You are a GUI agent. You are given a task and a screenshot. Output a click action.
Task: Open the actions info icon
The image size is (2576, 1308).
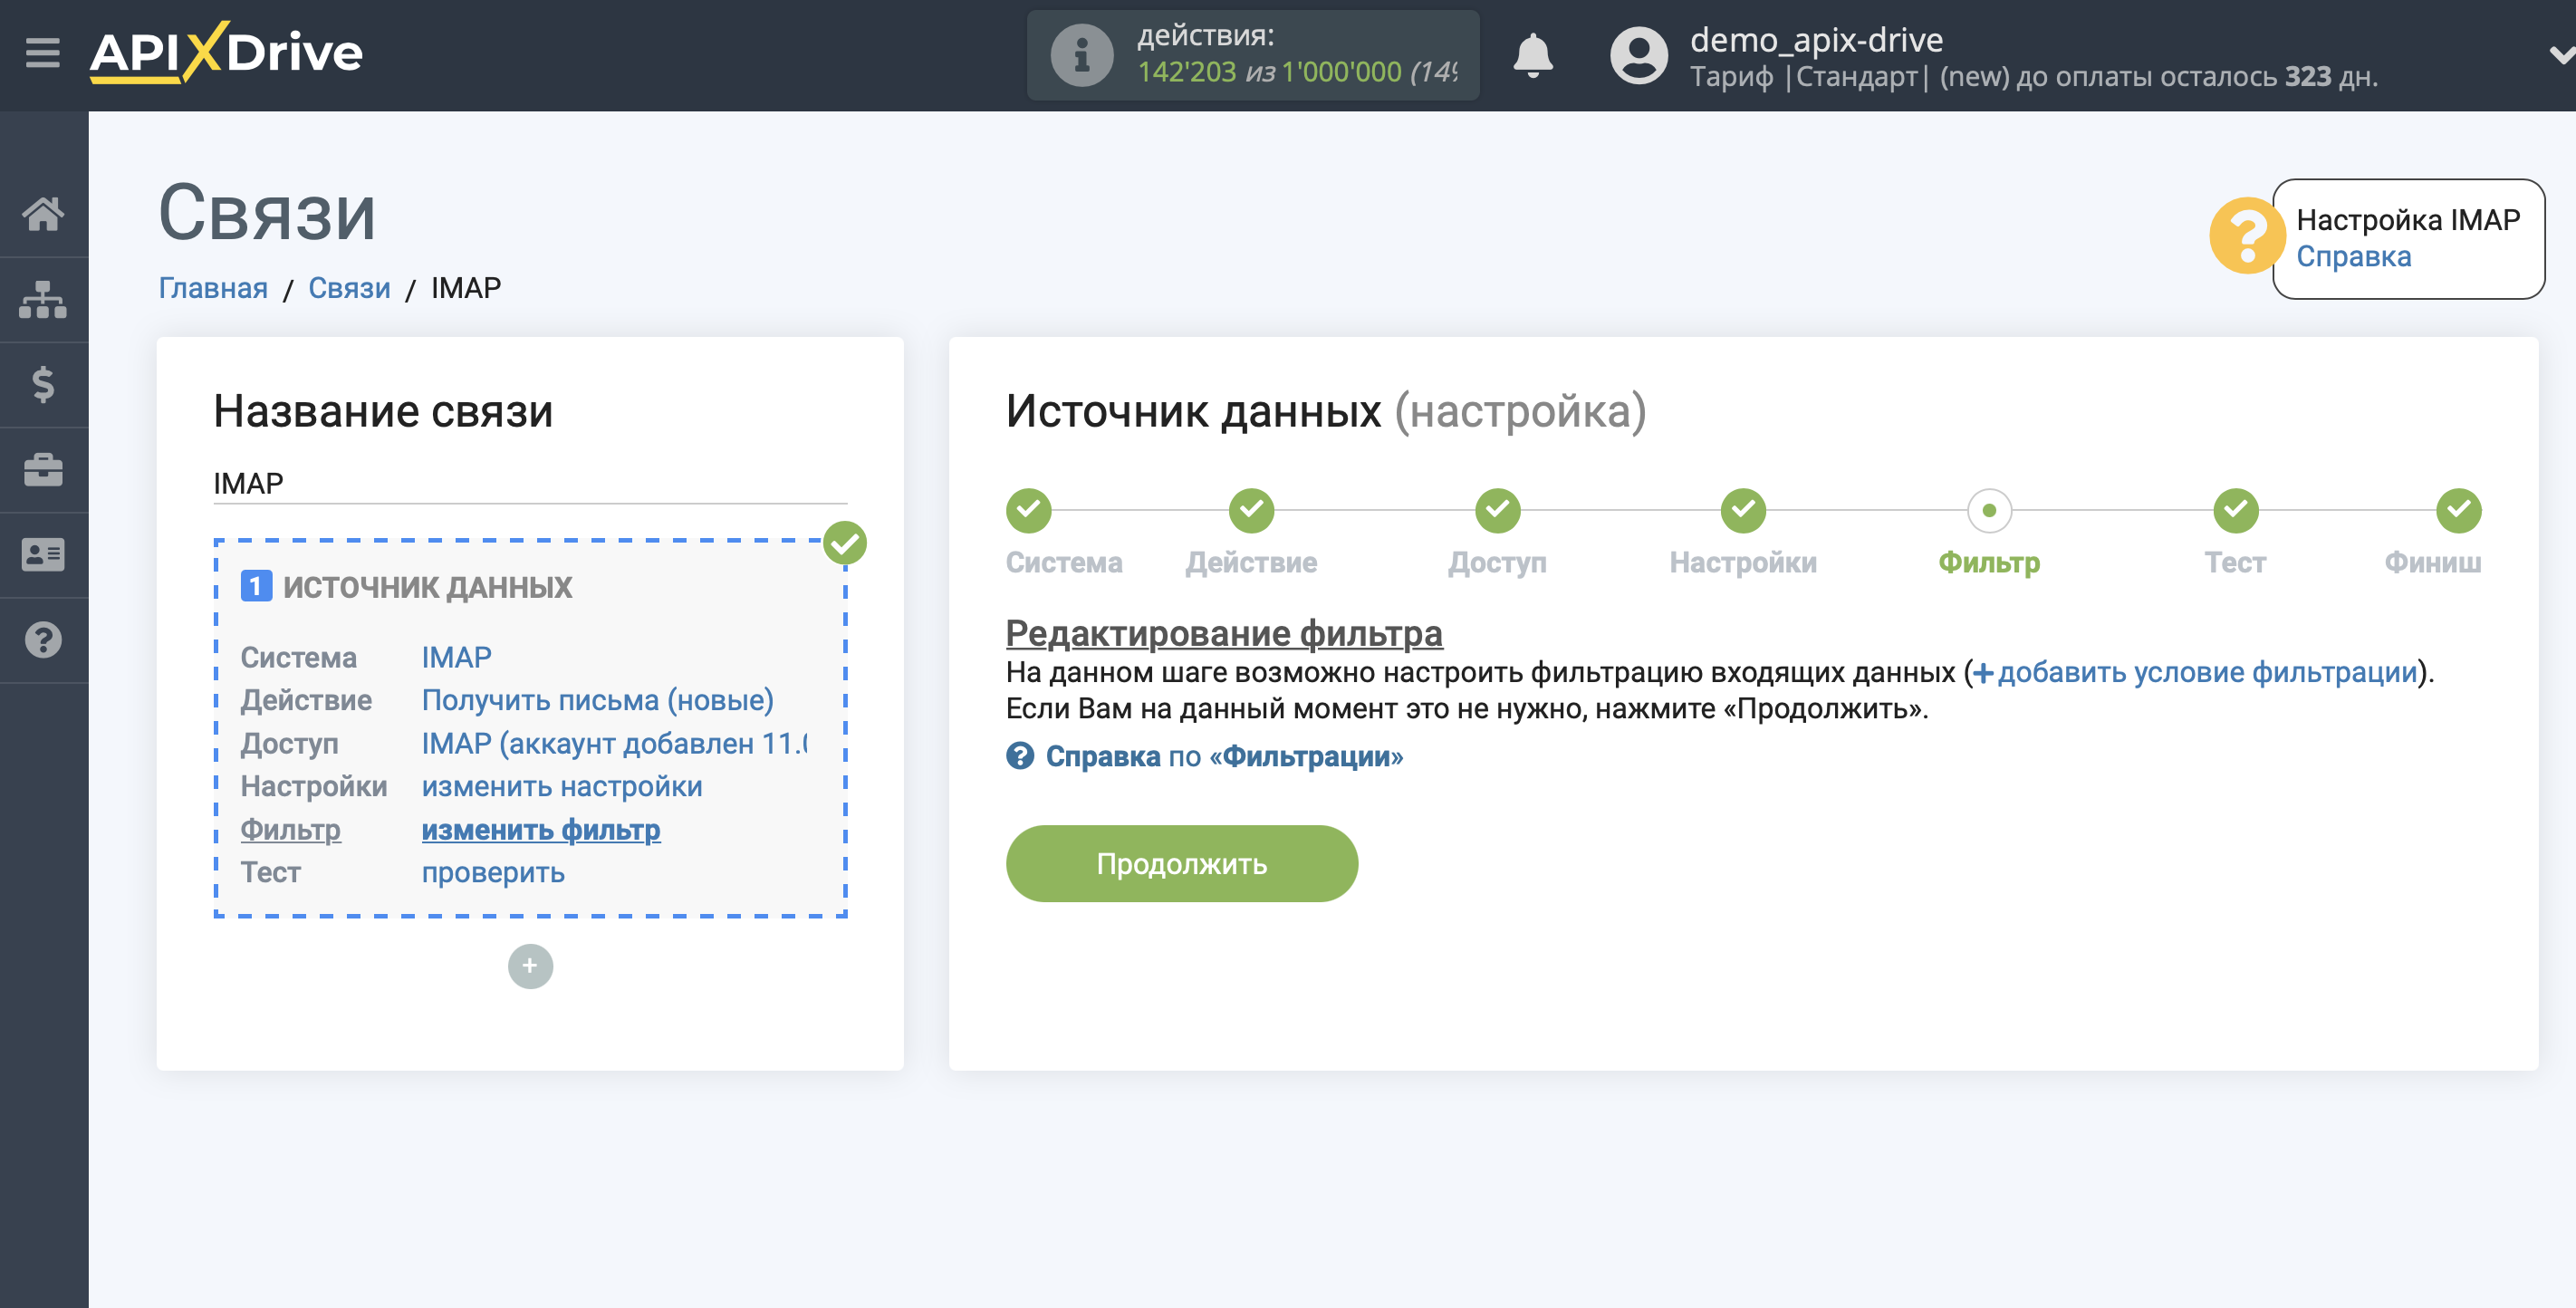coord(1081,55)
